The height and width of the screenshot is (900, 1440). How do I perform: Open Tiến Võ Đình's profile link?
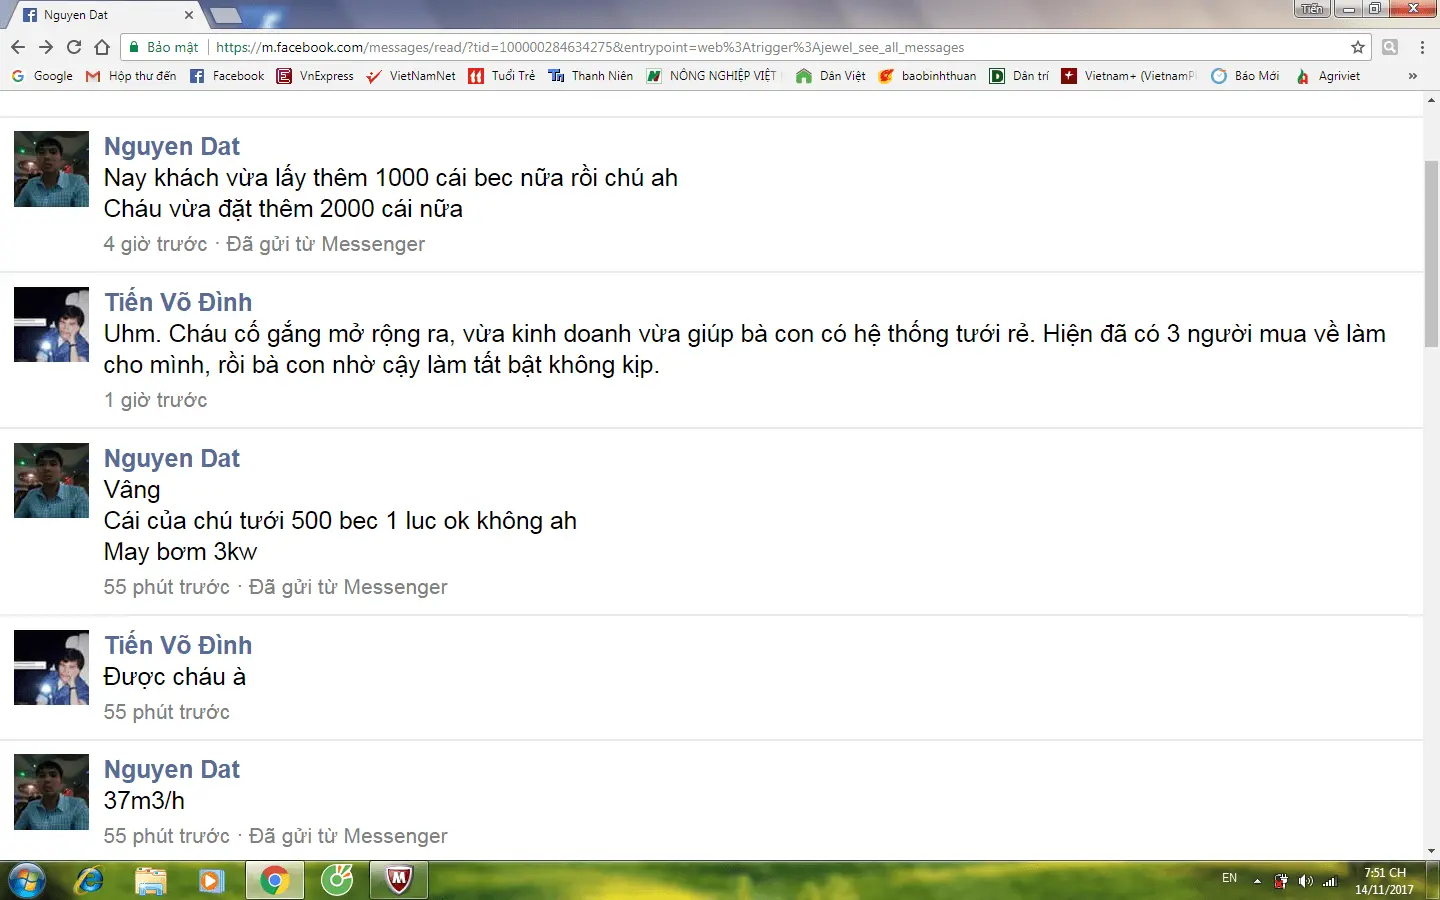pyautogui.click(x=178, y=301)
